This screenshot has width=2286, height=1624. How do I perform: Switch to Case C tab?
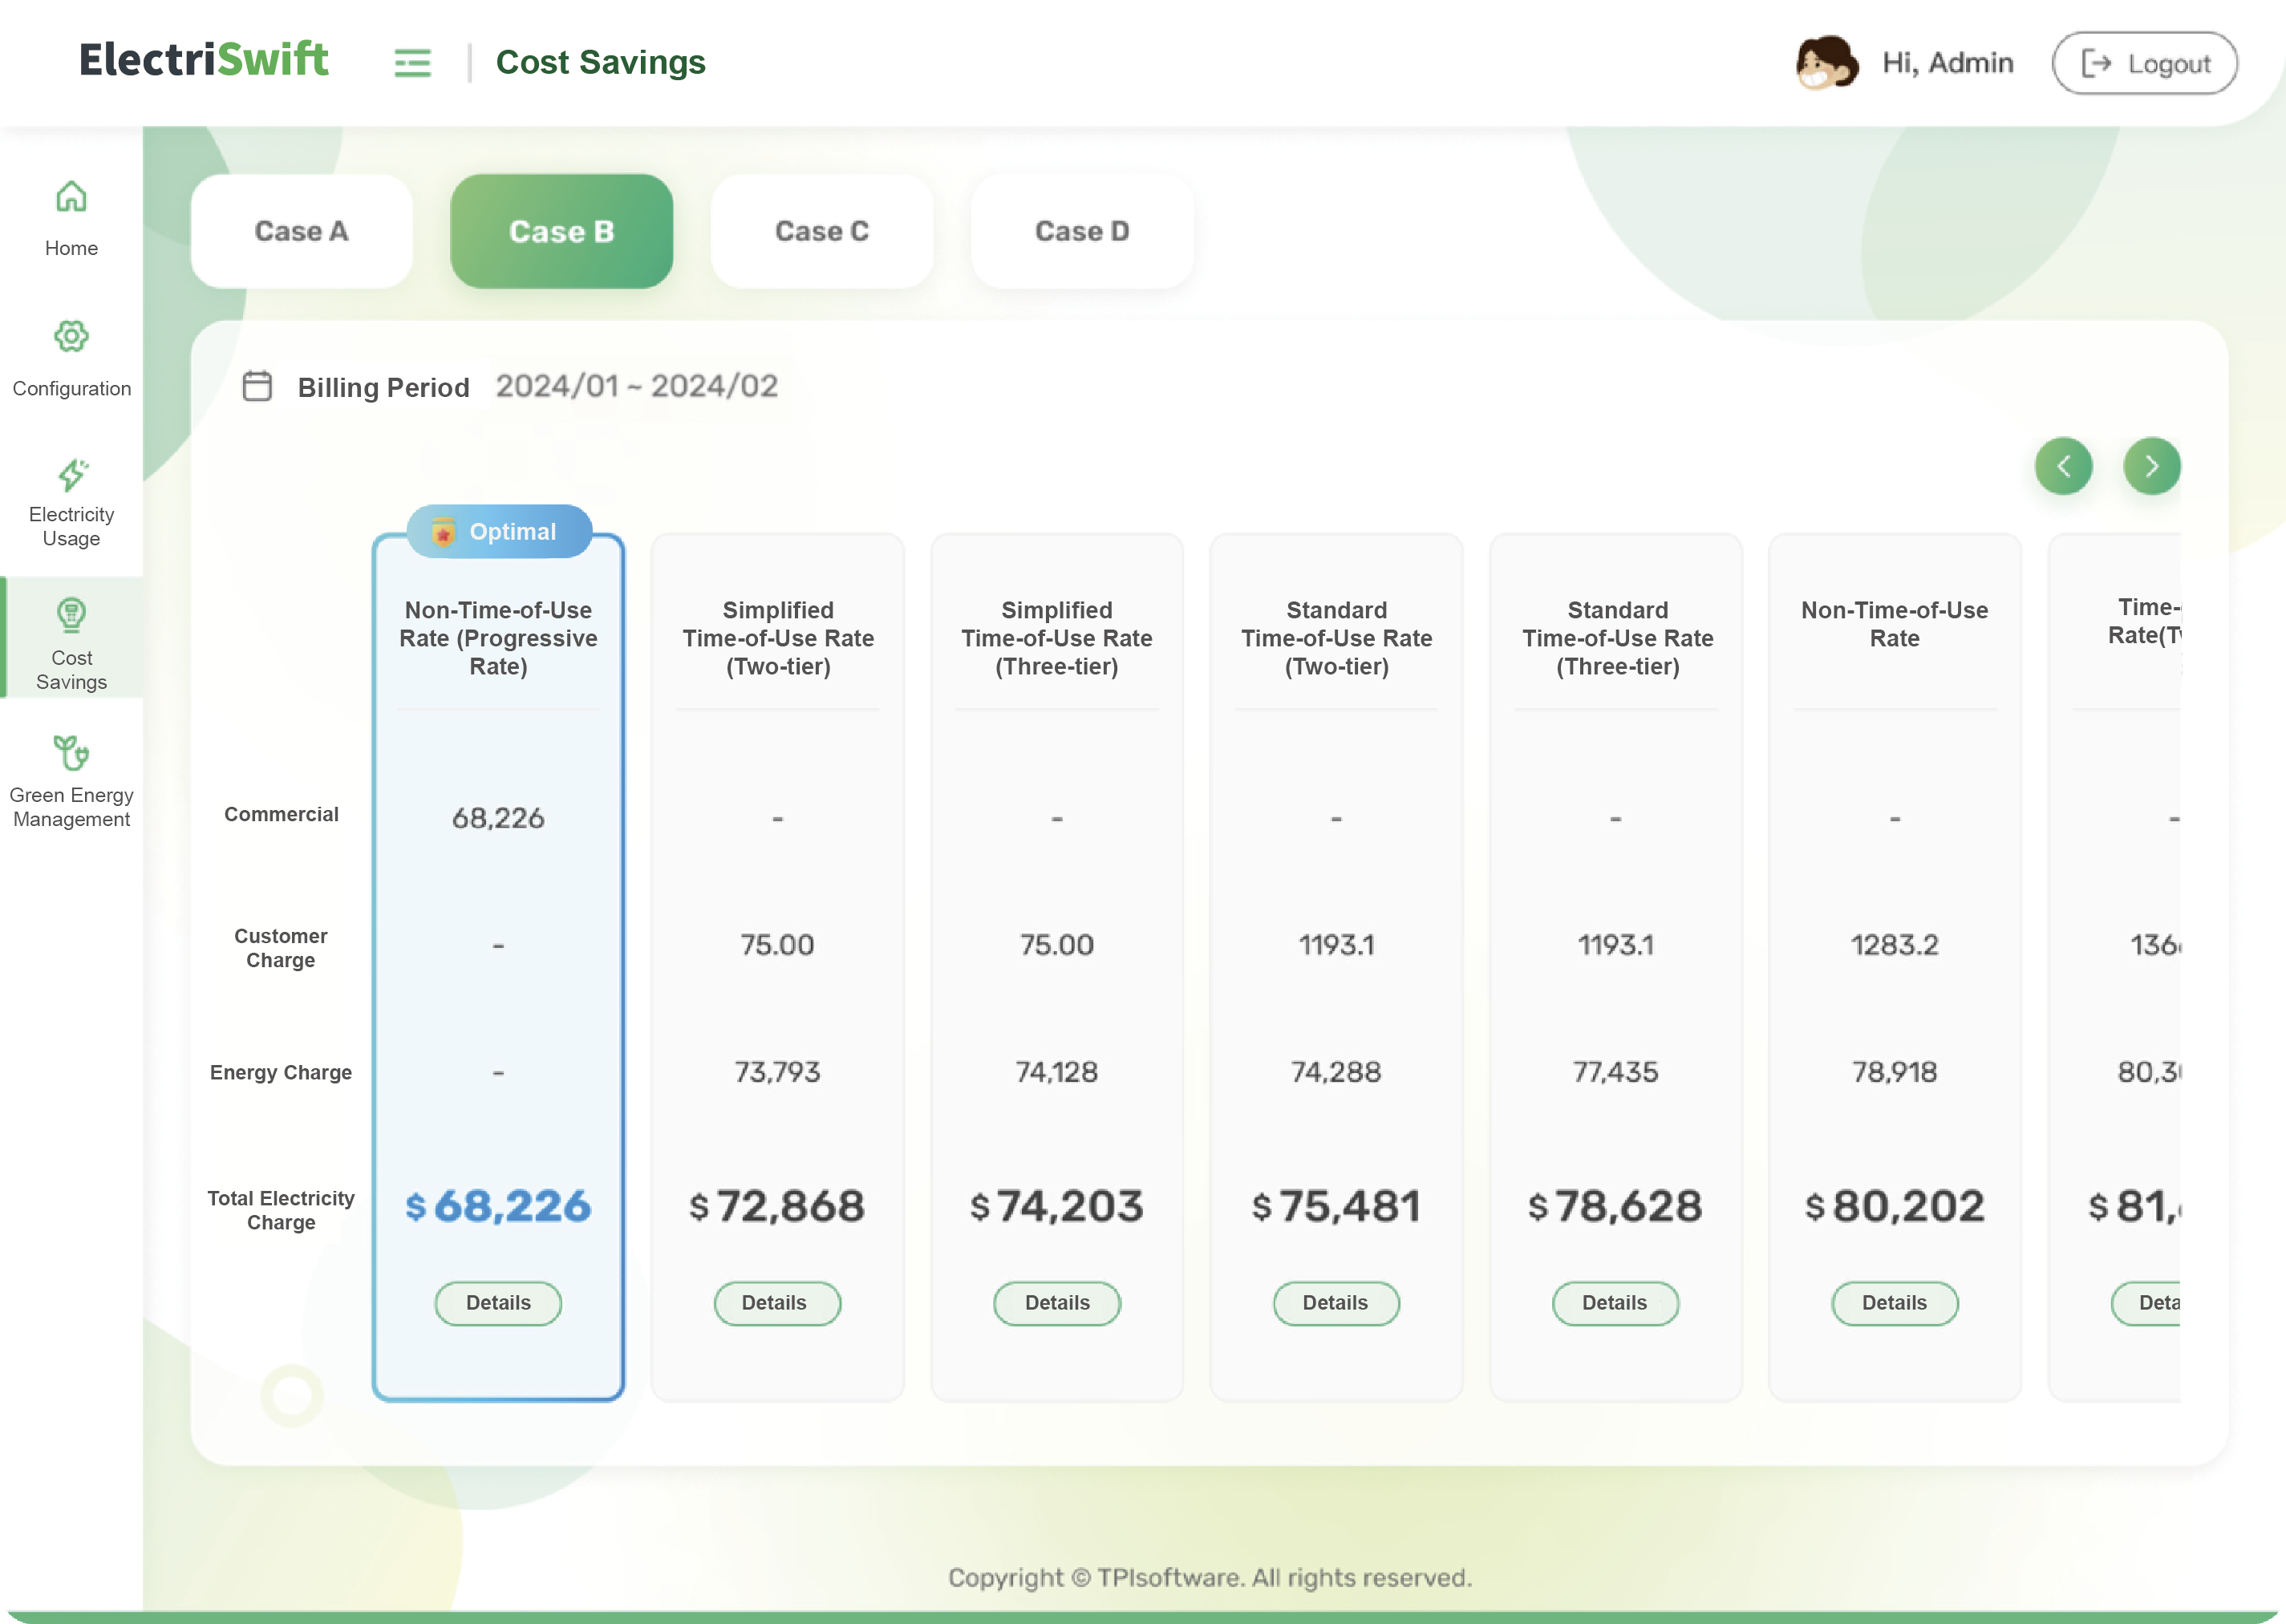click(821, 231)
